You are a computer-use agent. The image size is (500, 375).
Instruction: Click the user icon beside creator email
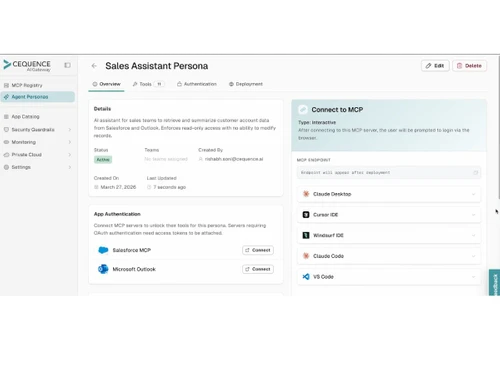click(x=201, y=159)
